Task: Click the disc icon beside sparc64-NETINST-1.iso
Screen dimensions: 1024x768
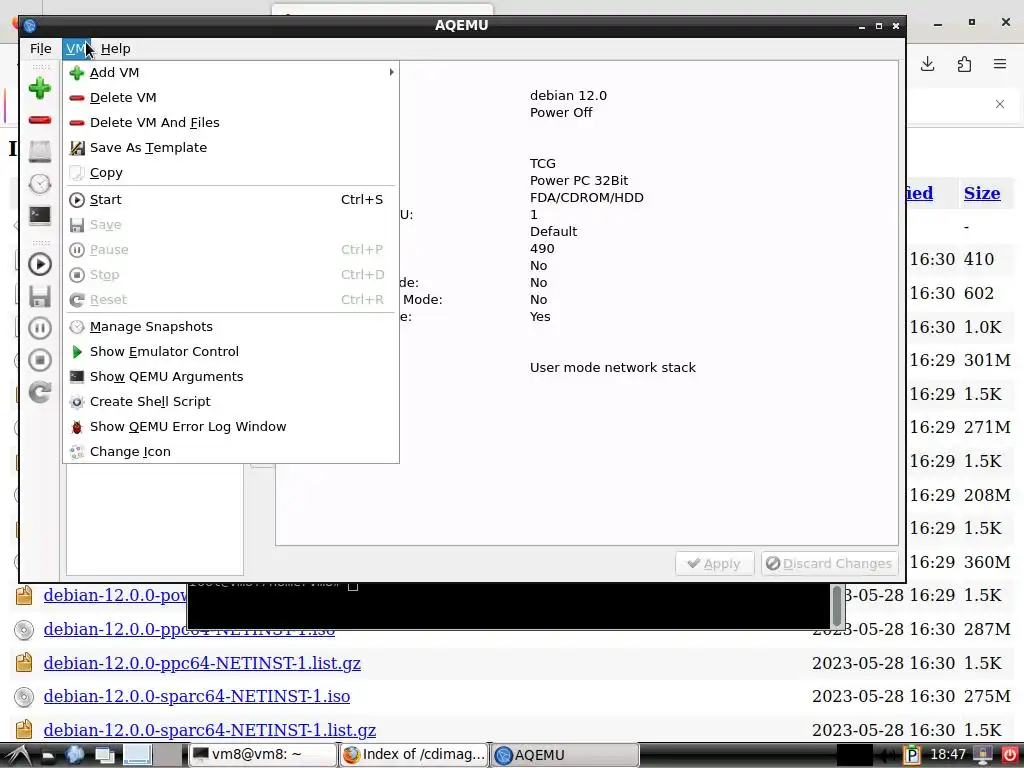Action: tap(24, 697)
